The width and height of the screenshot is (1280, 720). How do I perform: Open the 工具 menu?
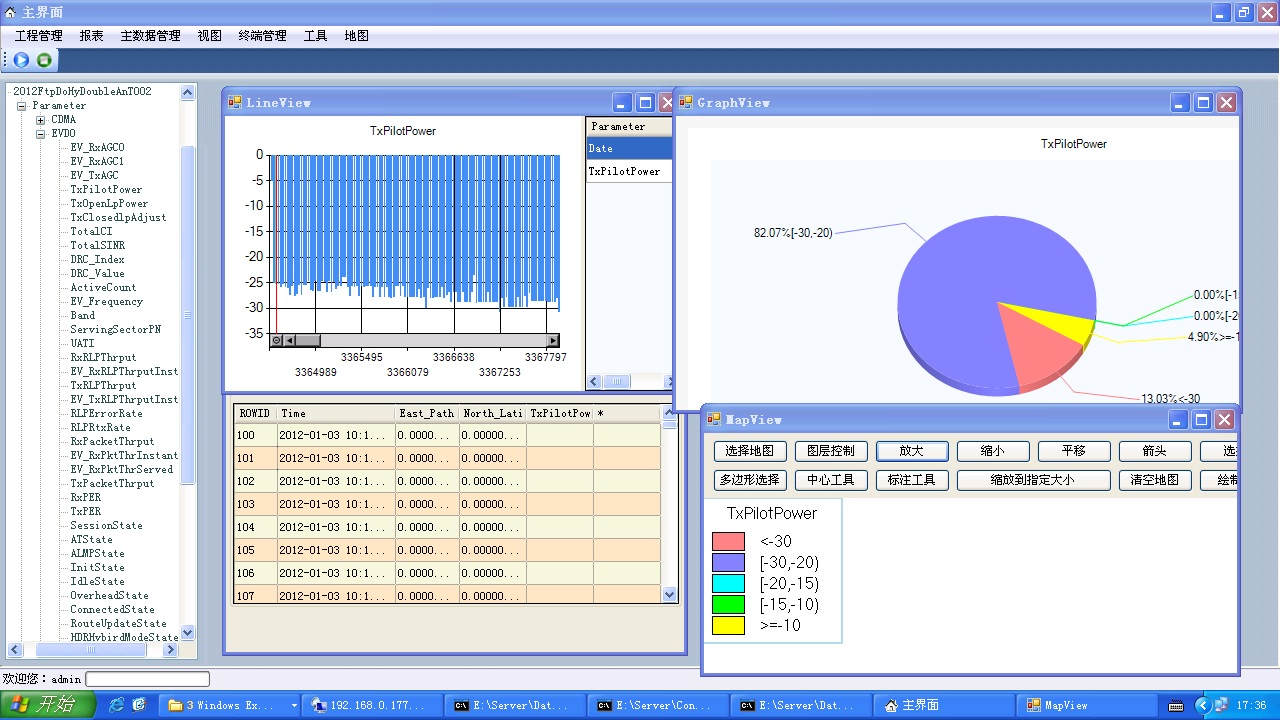(316, 35)
